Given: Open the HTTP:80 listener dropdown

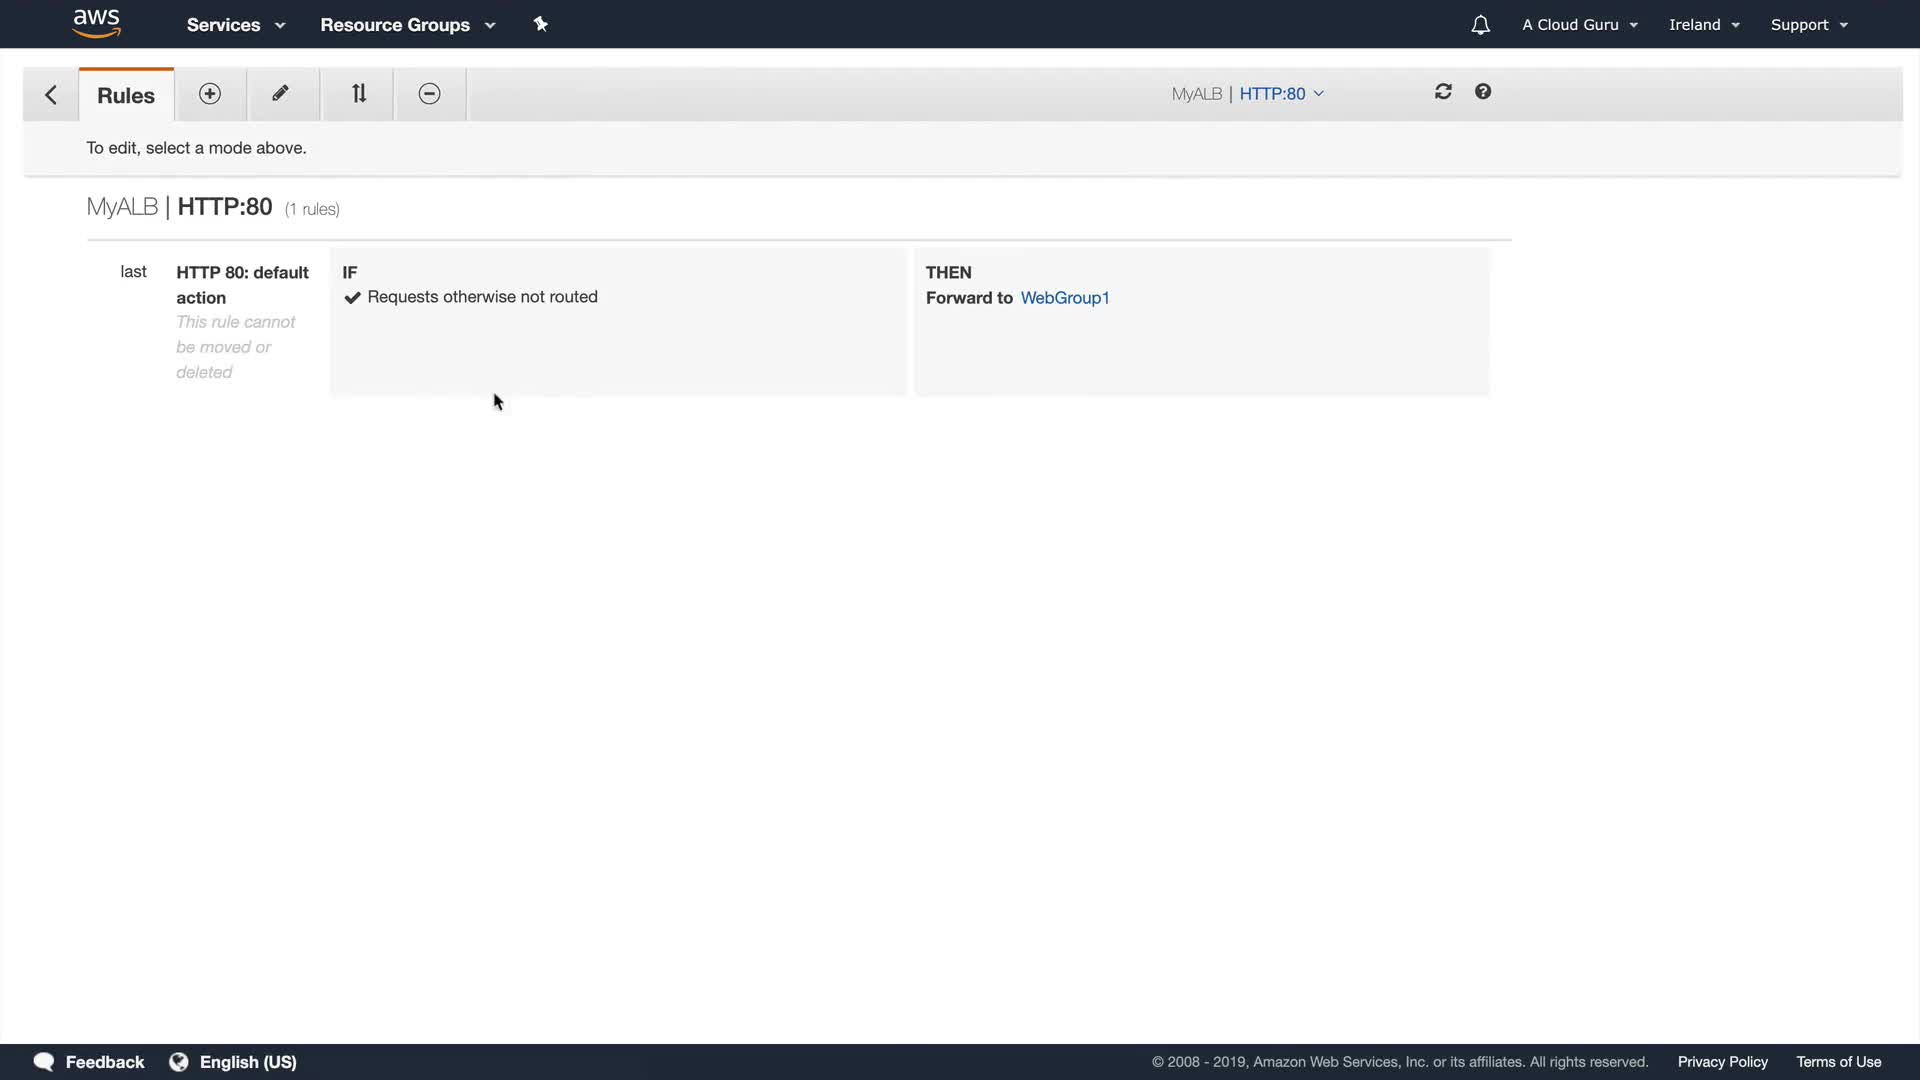Looking at the screenshot, I should click(1281, 94).
